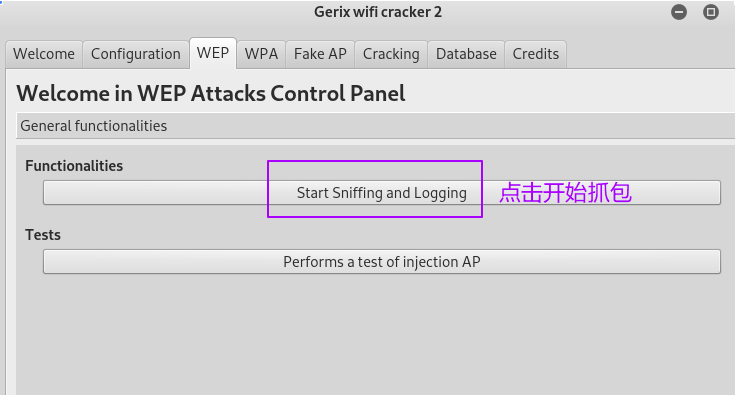Screen dimensions: 735x395
Task: Click Start Sniffing and Logging button
Action: pyautogui.click(x=382, y=193)
